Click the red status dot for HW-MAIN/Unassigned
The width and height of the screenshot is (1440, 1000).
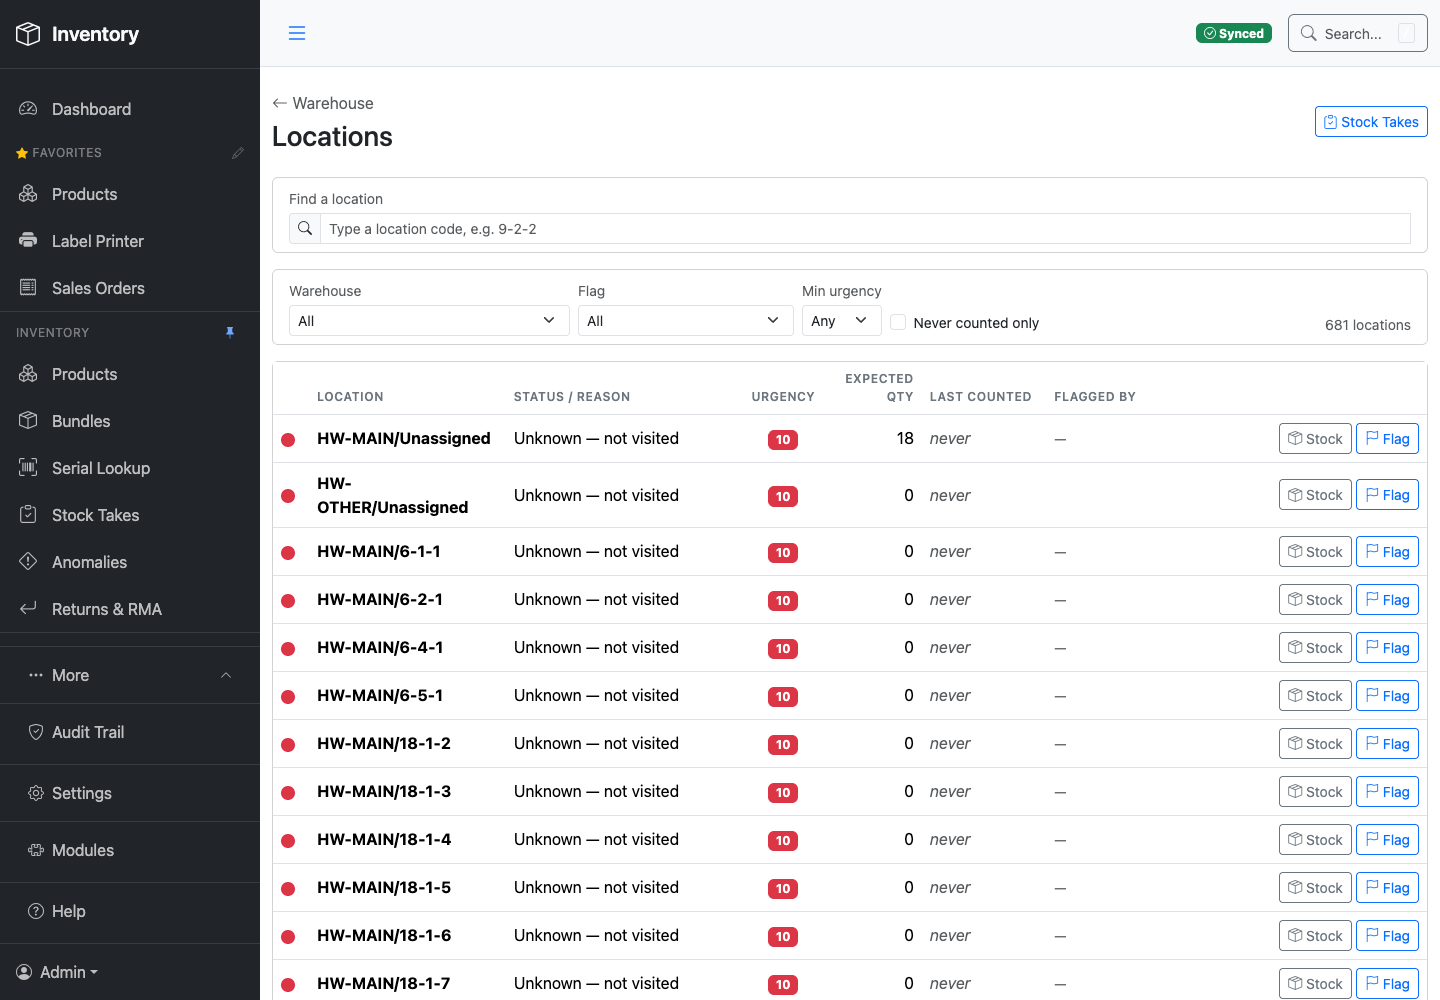pos(288,439)
